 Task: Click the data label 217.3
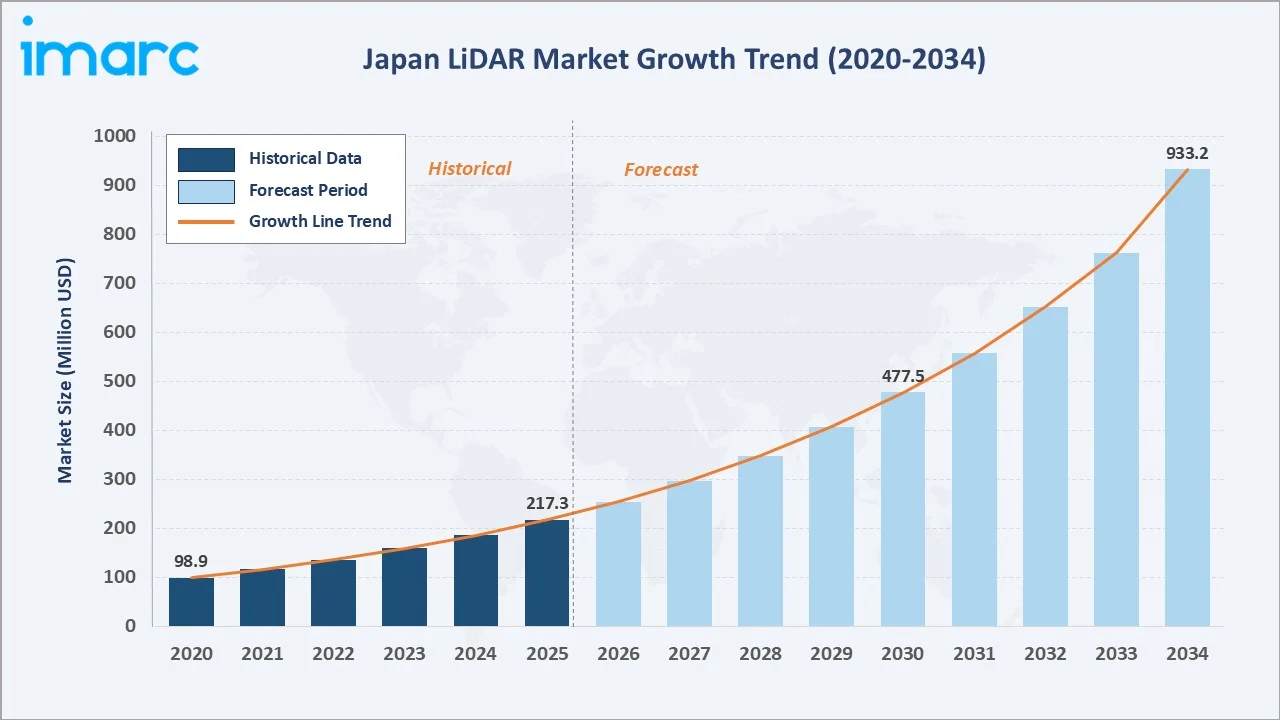(x=547, y=504)
